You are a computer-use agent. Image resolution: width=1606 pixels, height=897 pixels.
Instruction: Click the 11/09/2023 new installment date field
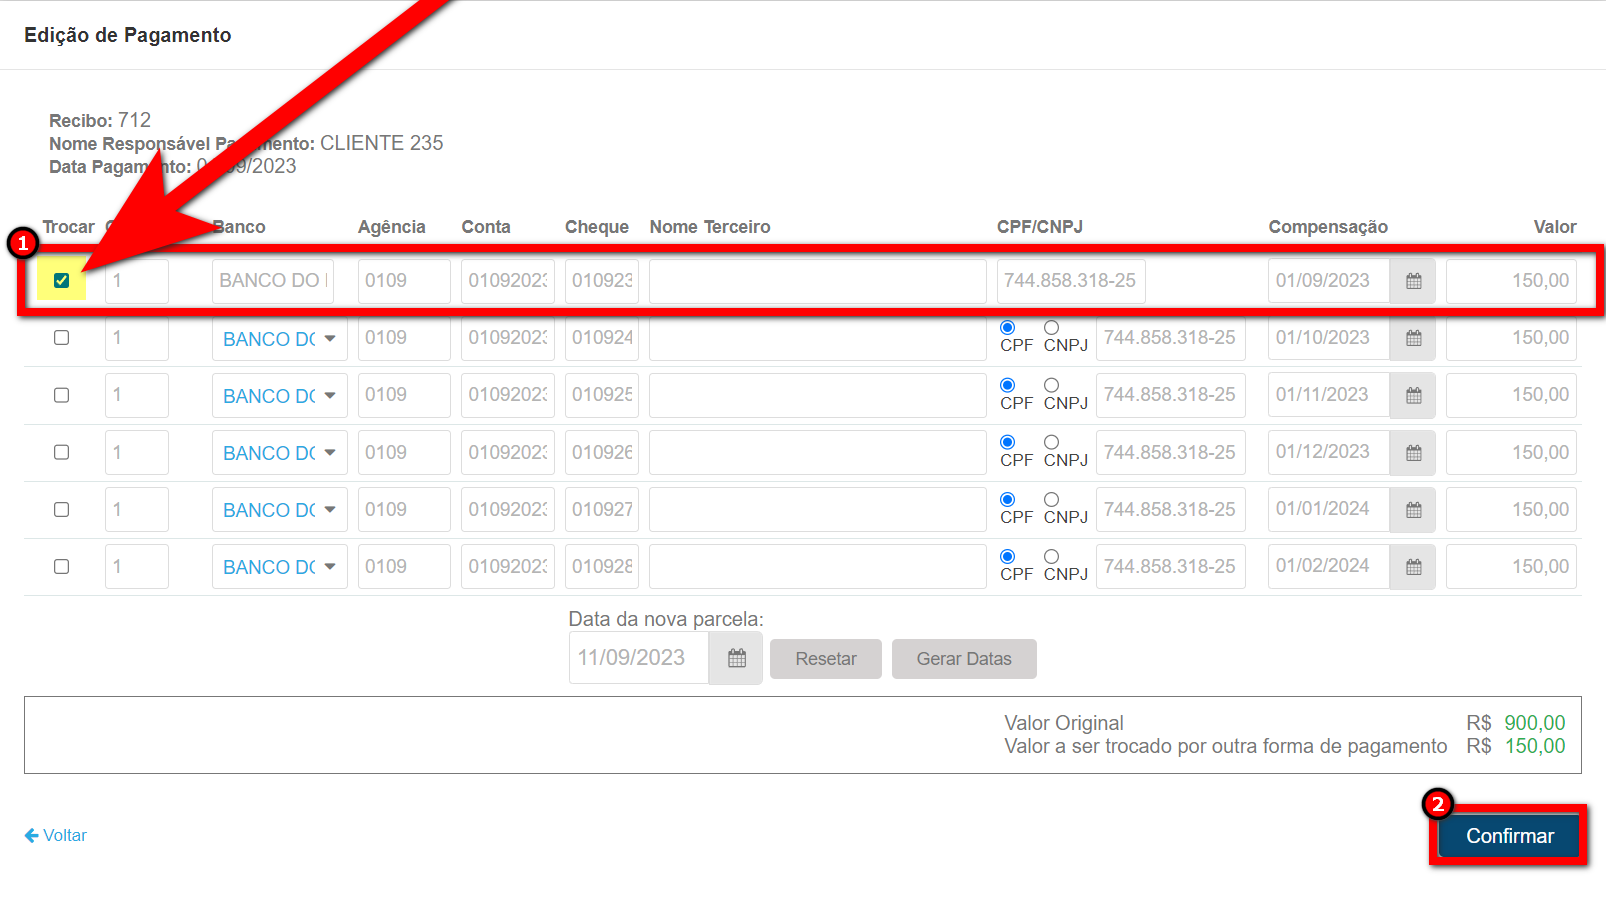click(638, 658)
